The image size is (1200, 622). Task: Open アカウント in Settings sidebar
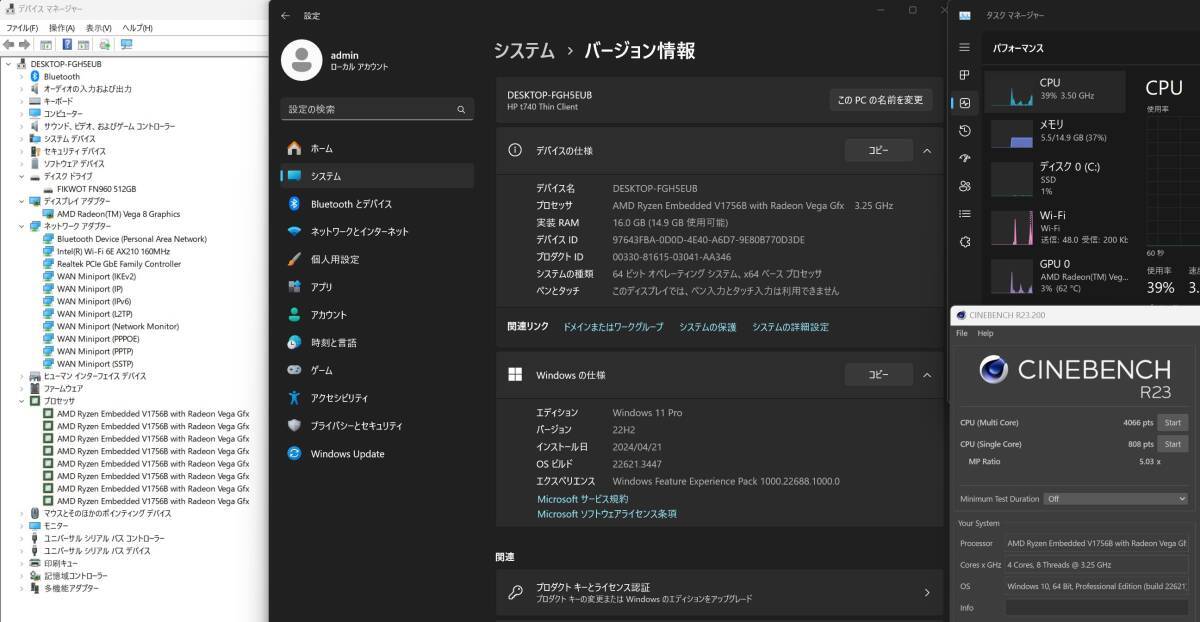click(x=377, y=315)
